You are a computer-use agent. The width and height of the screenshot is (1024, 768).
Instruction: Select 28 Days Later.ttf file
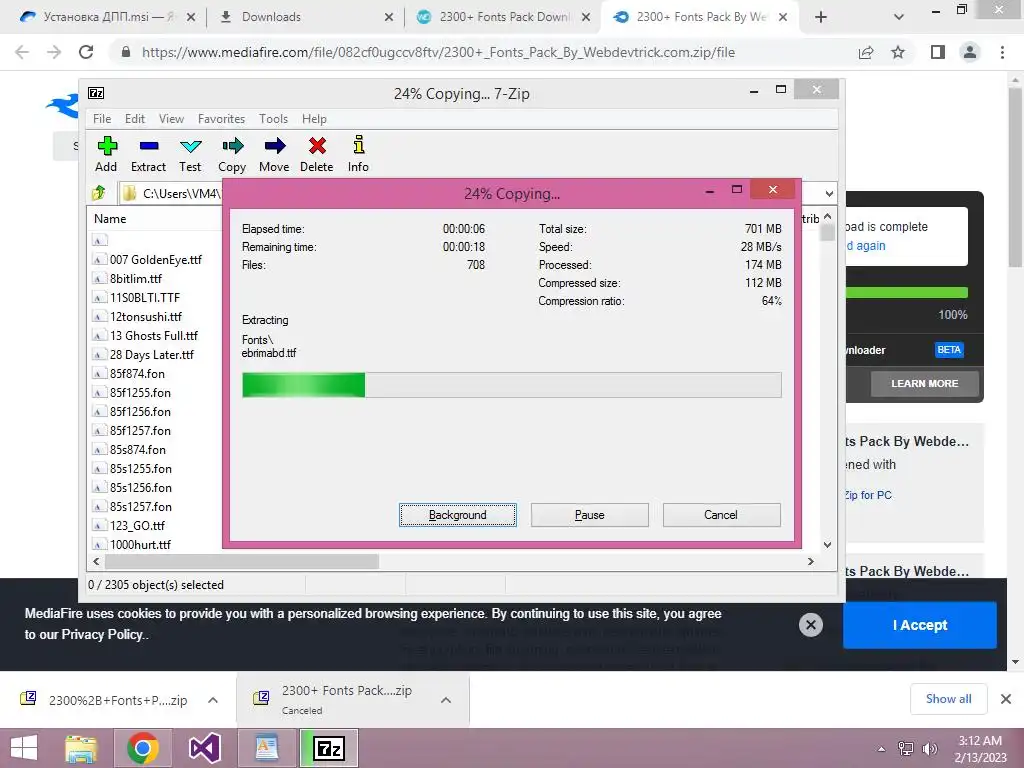point(152,354)
